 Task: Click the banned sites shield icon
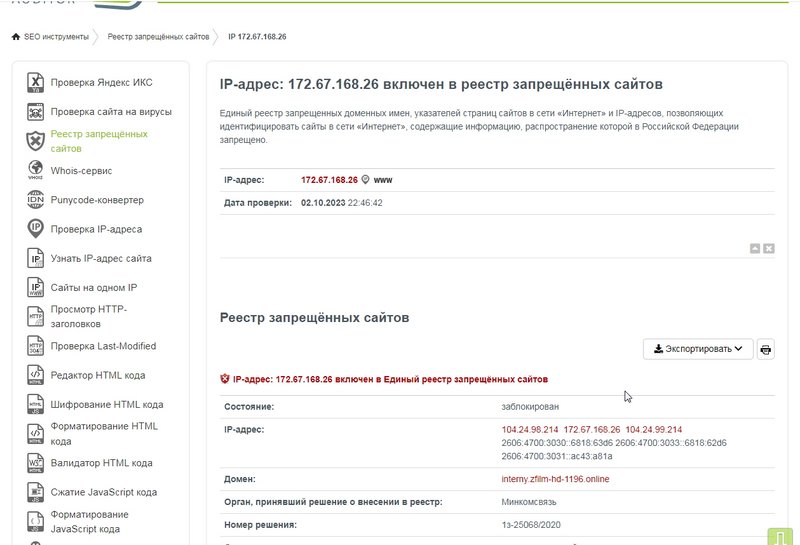(x=35, y=141)
